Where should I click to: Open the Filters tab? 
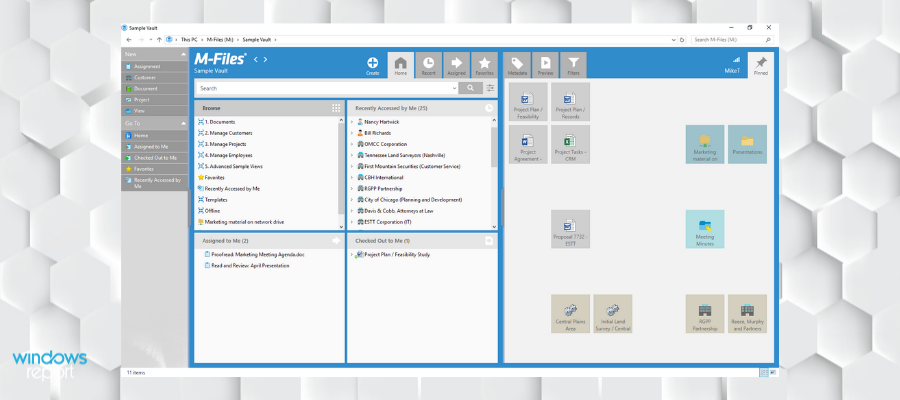(x=573, y=65)
